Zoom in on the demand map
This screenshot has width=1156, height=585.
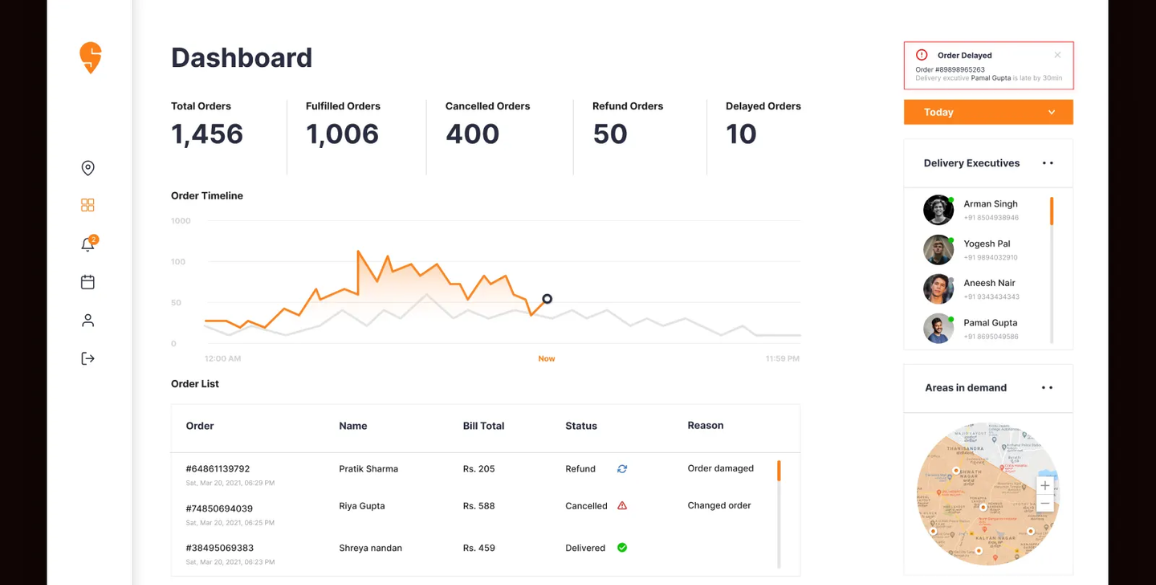point(1045,485)
